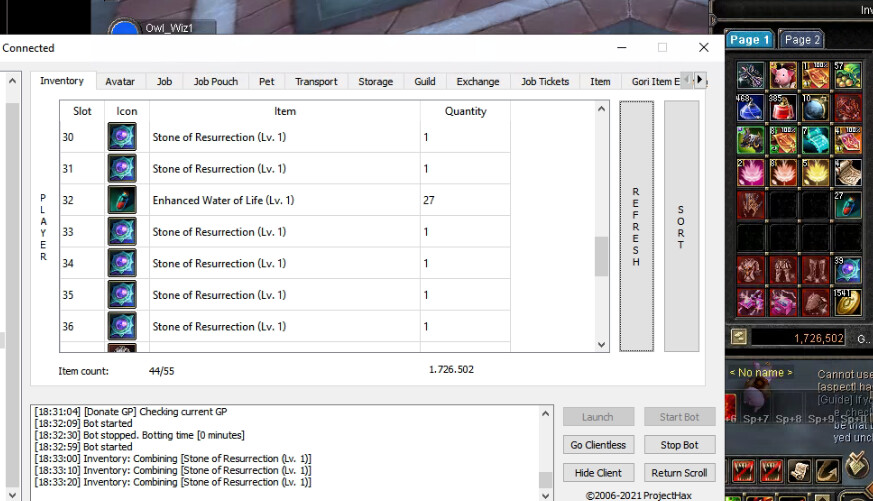Click the Stone of Resurrection icon in slot 30

pyautogui.click(x=122, y=137)
